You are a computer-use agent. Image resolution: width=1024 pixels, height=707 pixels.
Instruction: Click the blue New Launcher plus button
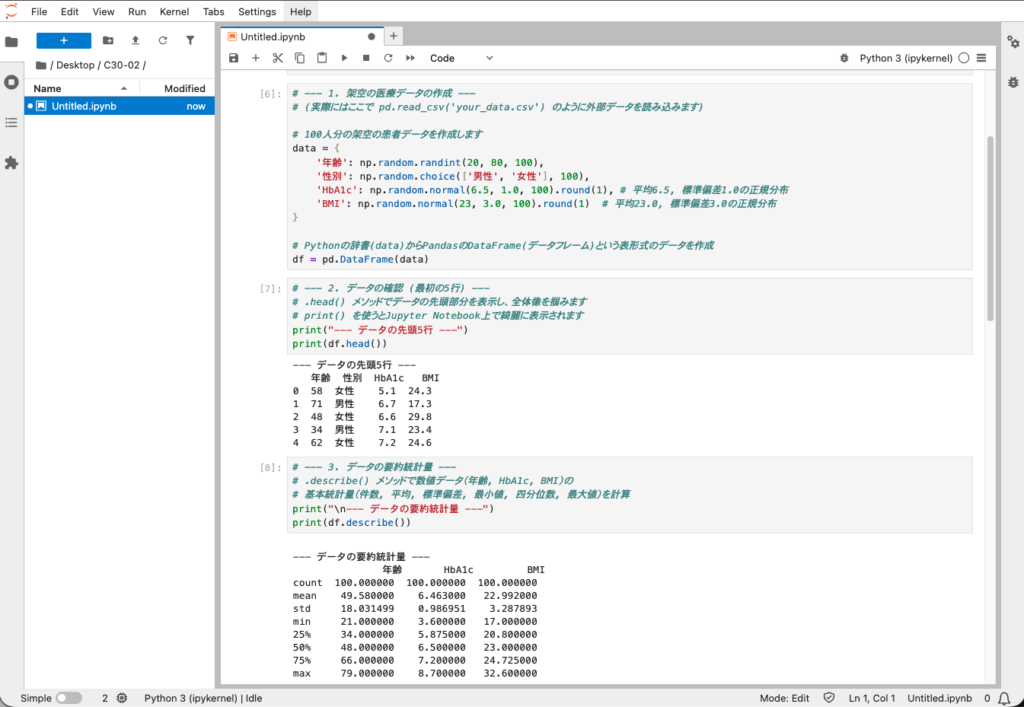point(64,41)
